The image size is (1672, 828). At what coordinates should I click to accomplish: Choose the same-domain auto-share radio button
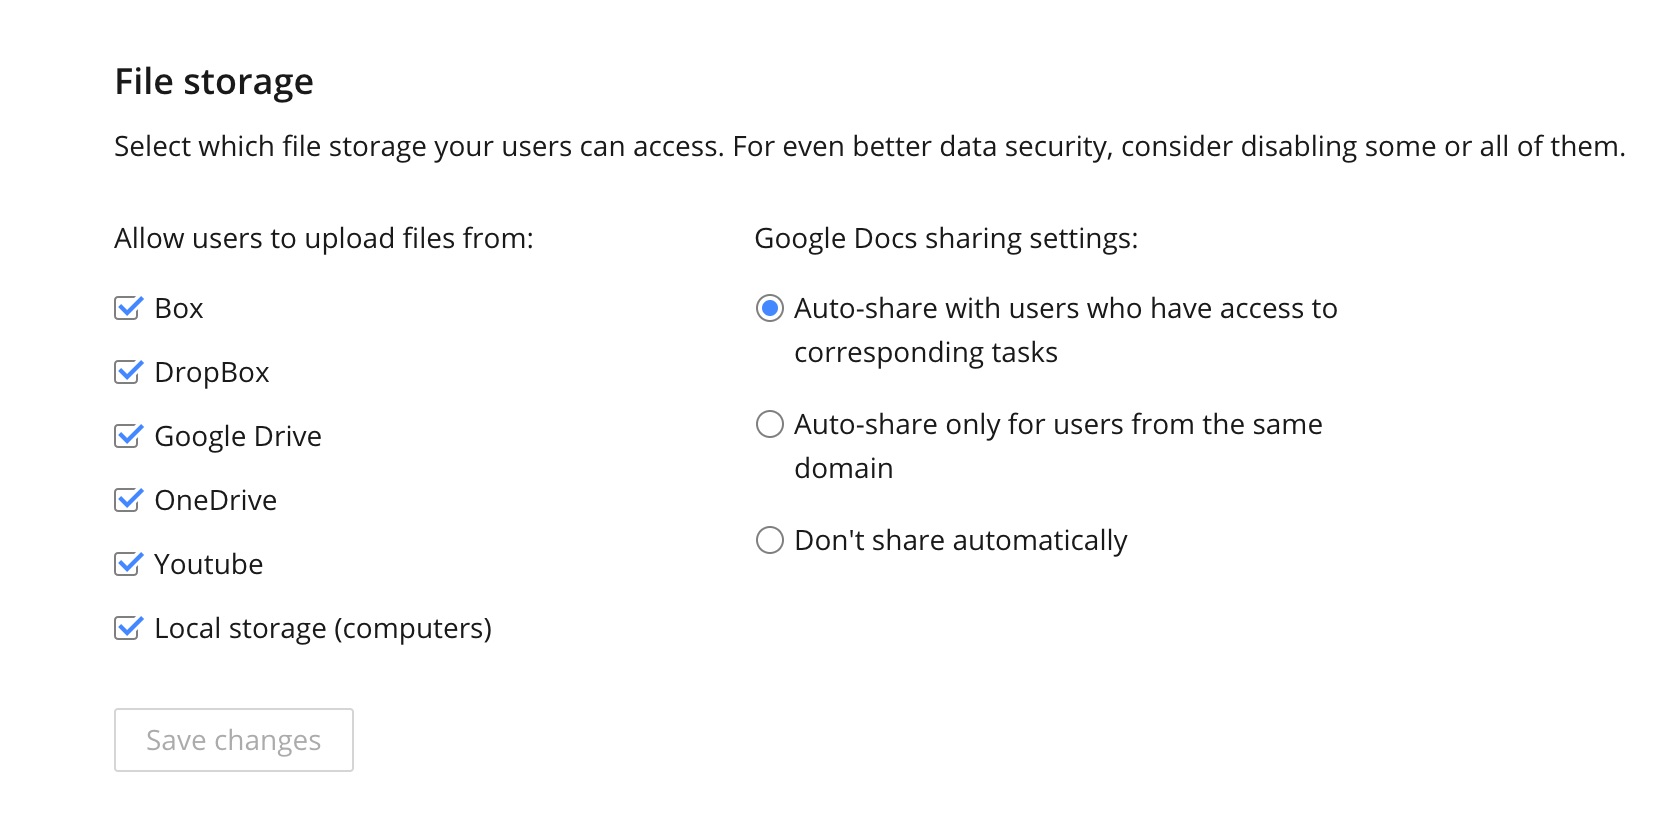770,424
